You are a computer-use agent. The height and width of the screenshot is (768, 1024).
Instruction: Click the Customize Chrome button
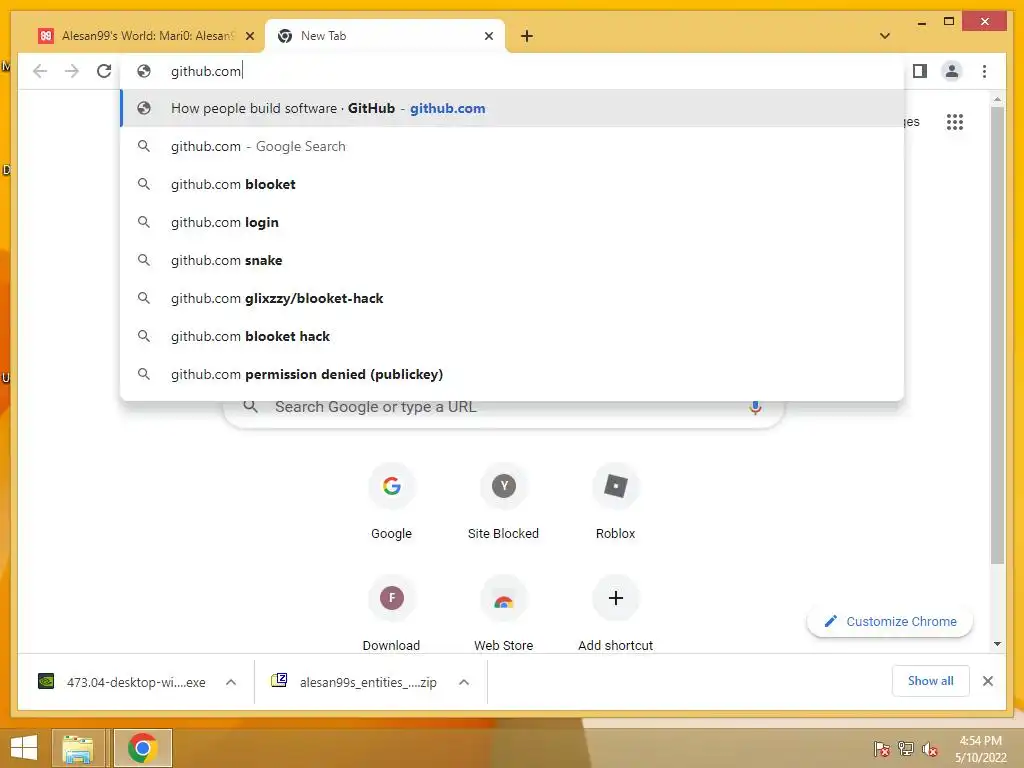point(889,622)
